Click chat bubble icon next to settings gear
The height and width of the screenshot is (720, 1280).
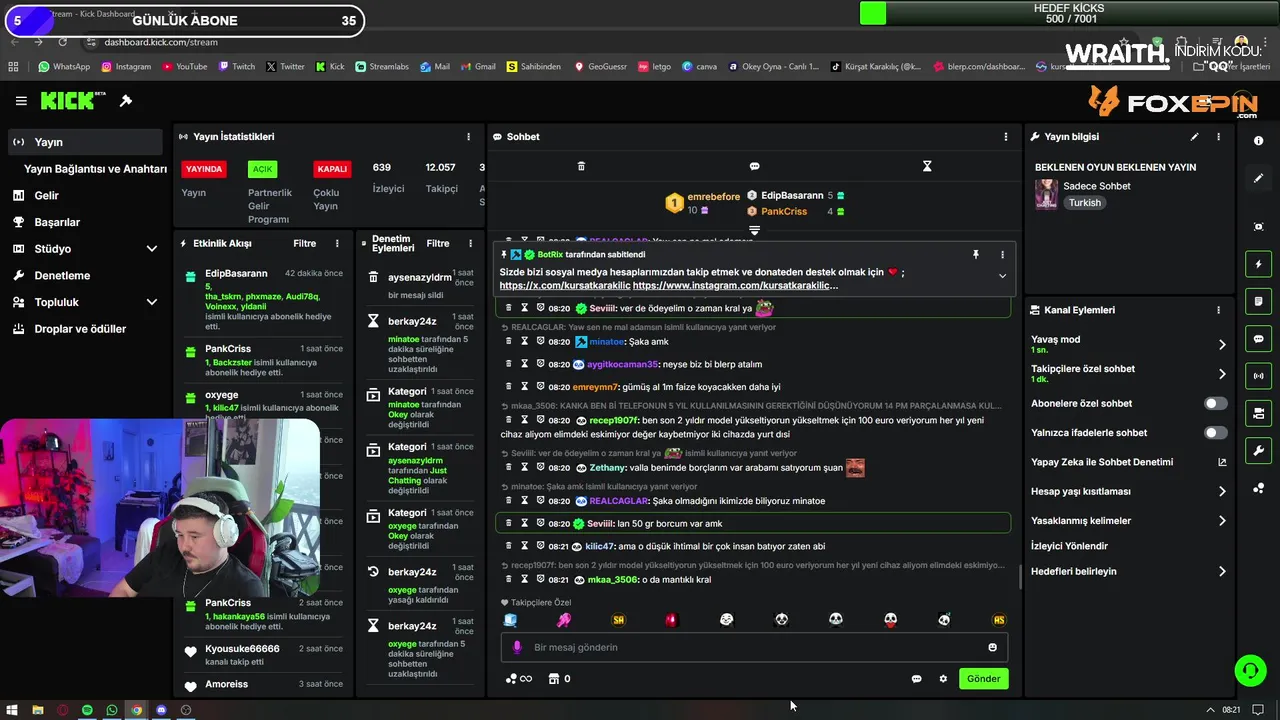pyautogui.click(x=916, y=679)
